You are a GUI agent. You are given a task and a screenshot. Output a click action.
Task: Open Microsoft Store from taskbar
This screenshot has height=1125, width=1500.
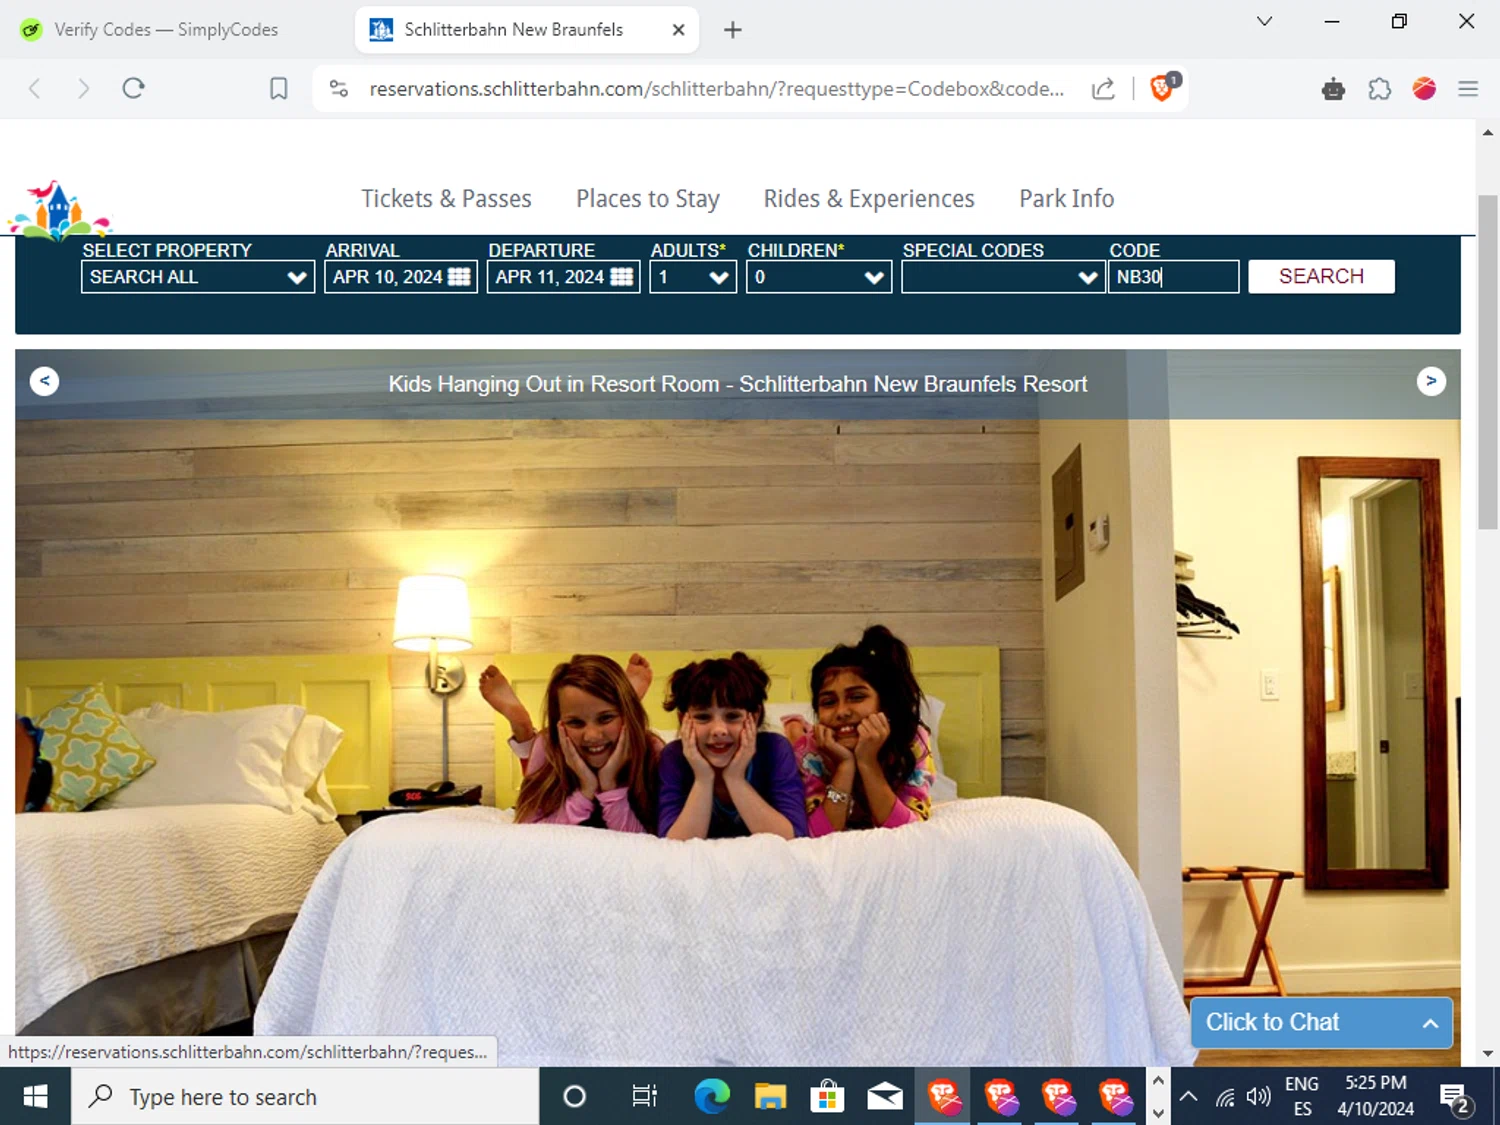click(827, 1097)
